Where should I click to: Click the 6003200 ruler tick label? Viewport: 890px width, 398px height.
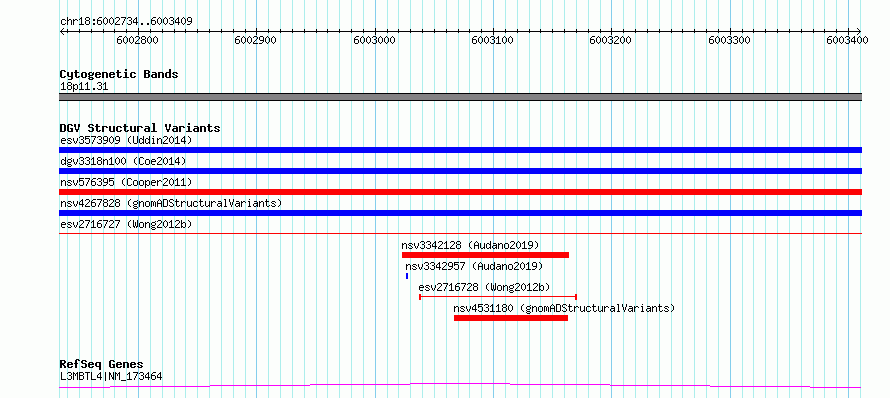(611, 40)
